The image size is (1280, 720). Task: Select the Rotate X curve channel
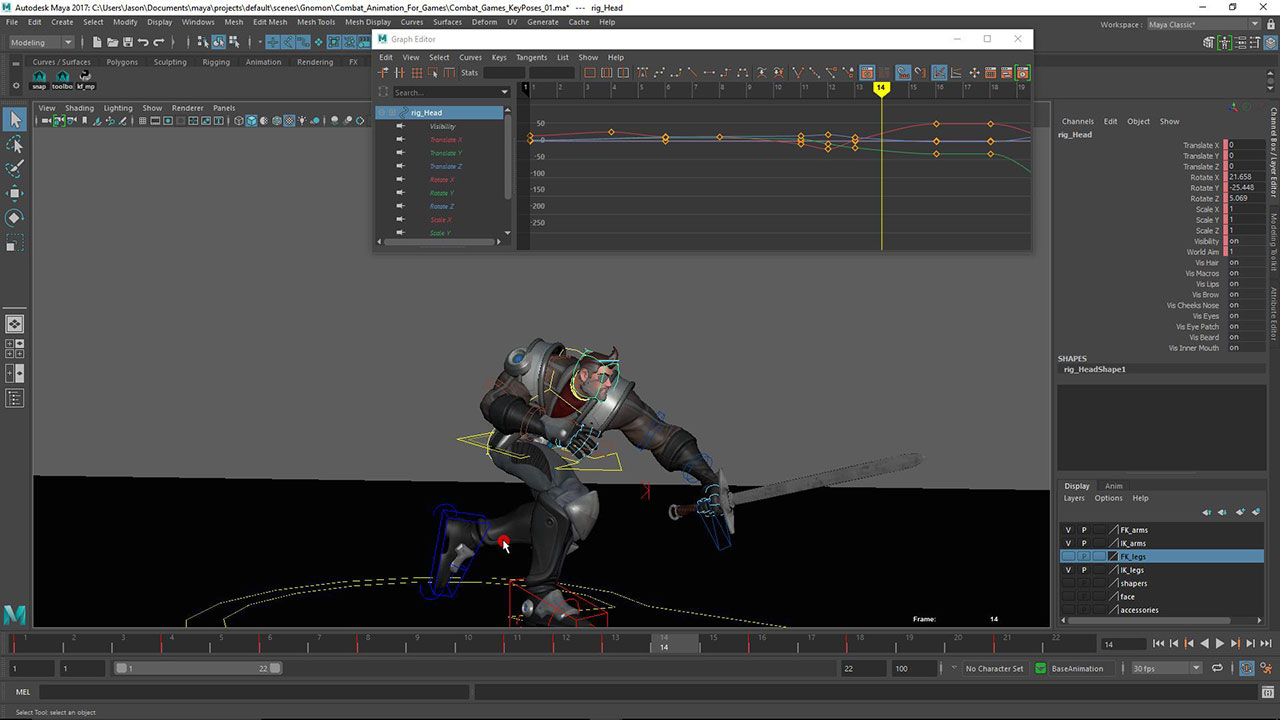tap(441, 180)
